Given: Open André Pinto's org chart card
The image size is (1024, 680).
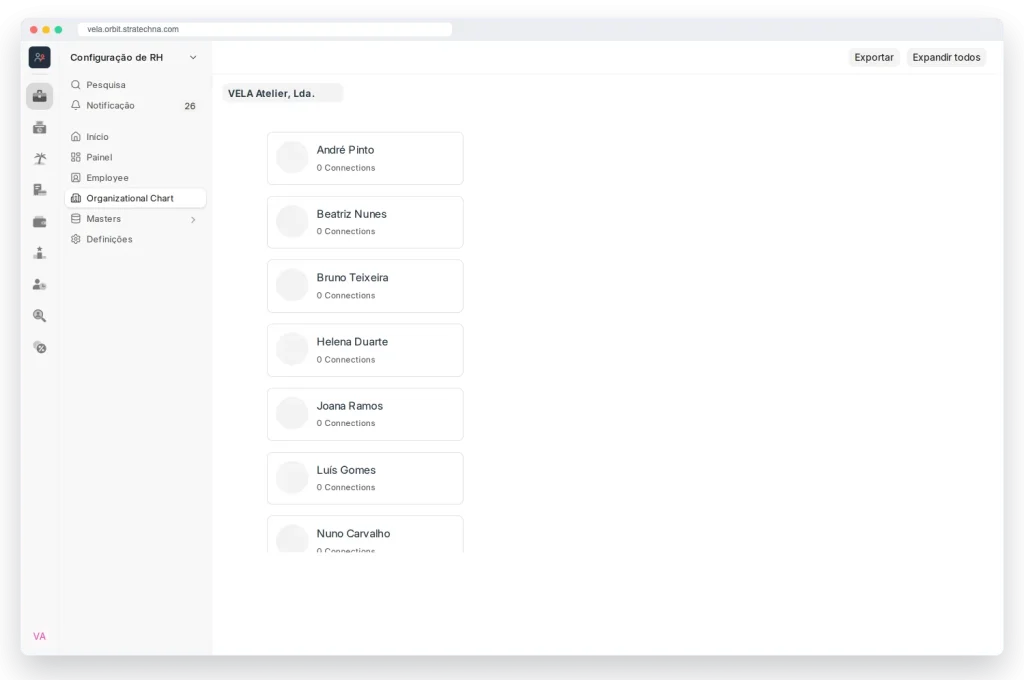Looking at the screenshot, I should (365, 158).
